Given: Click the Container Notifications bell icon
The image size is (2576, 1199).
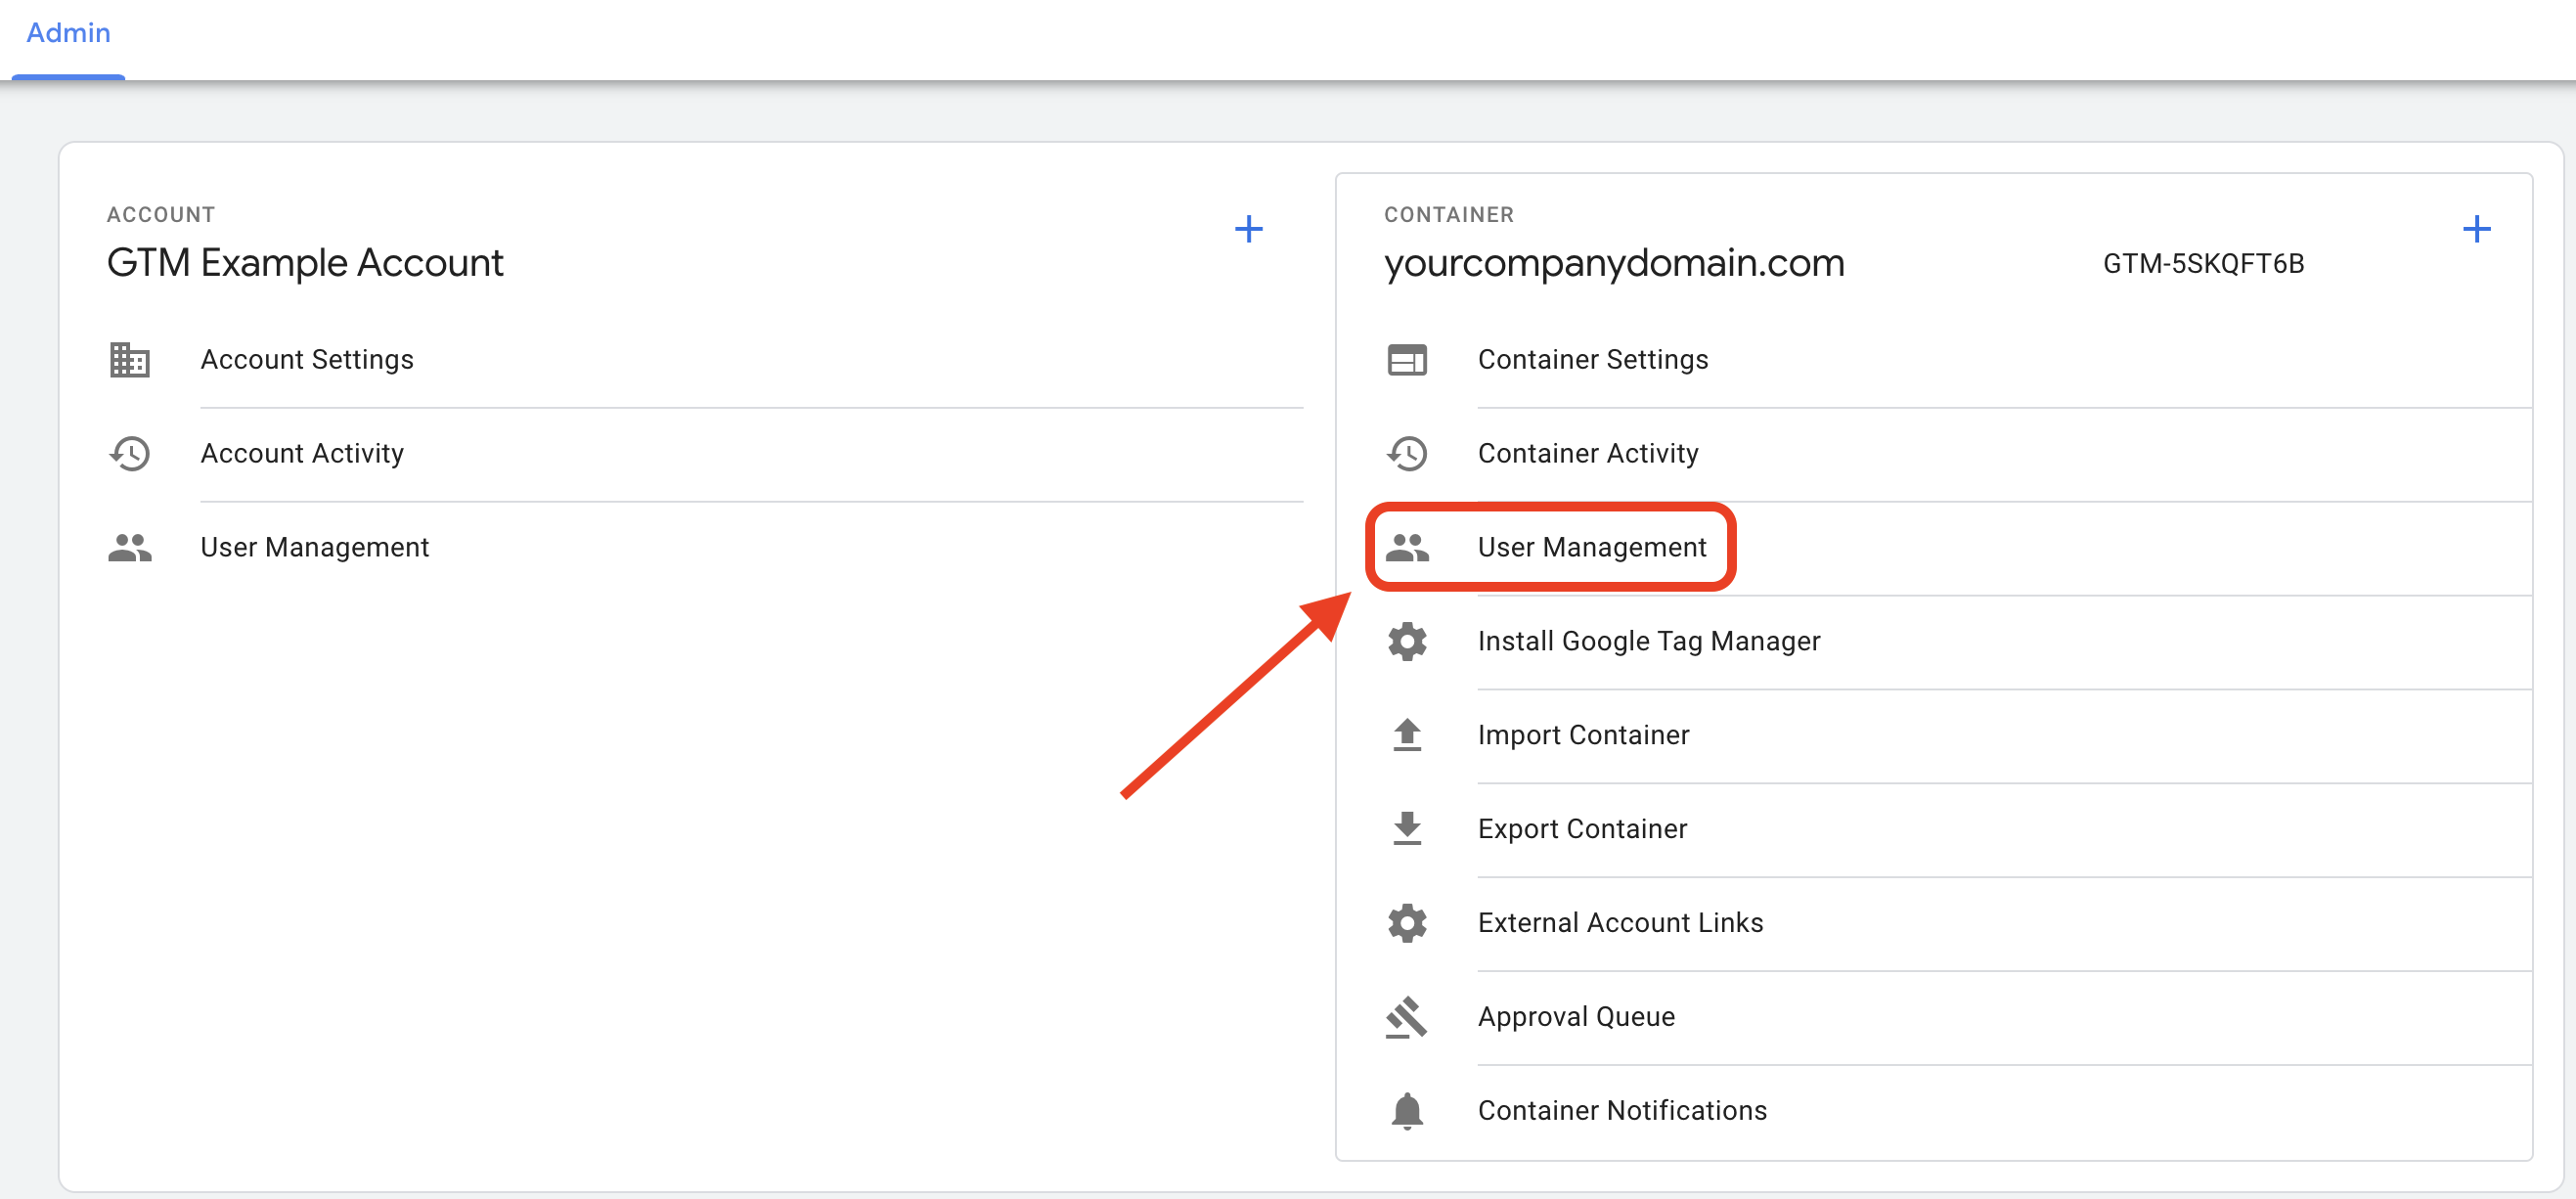Looking at the screenshot, I should 1406,1111.
